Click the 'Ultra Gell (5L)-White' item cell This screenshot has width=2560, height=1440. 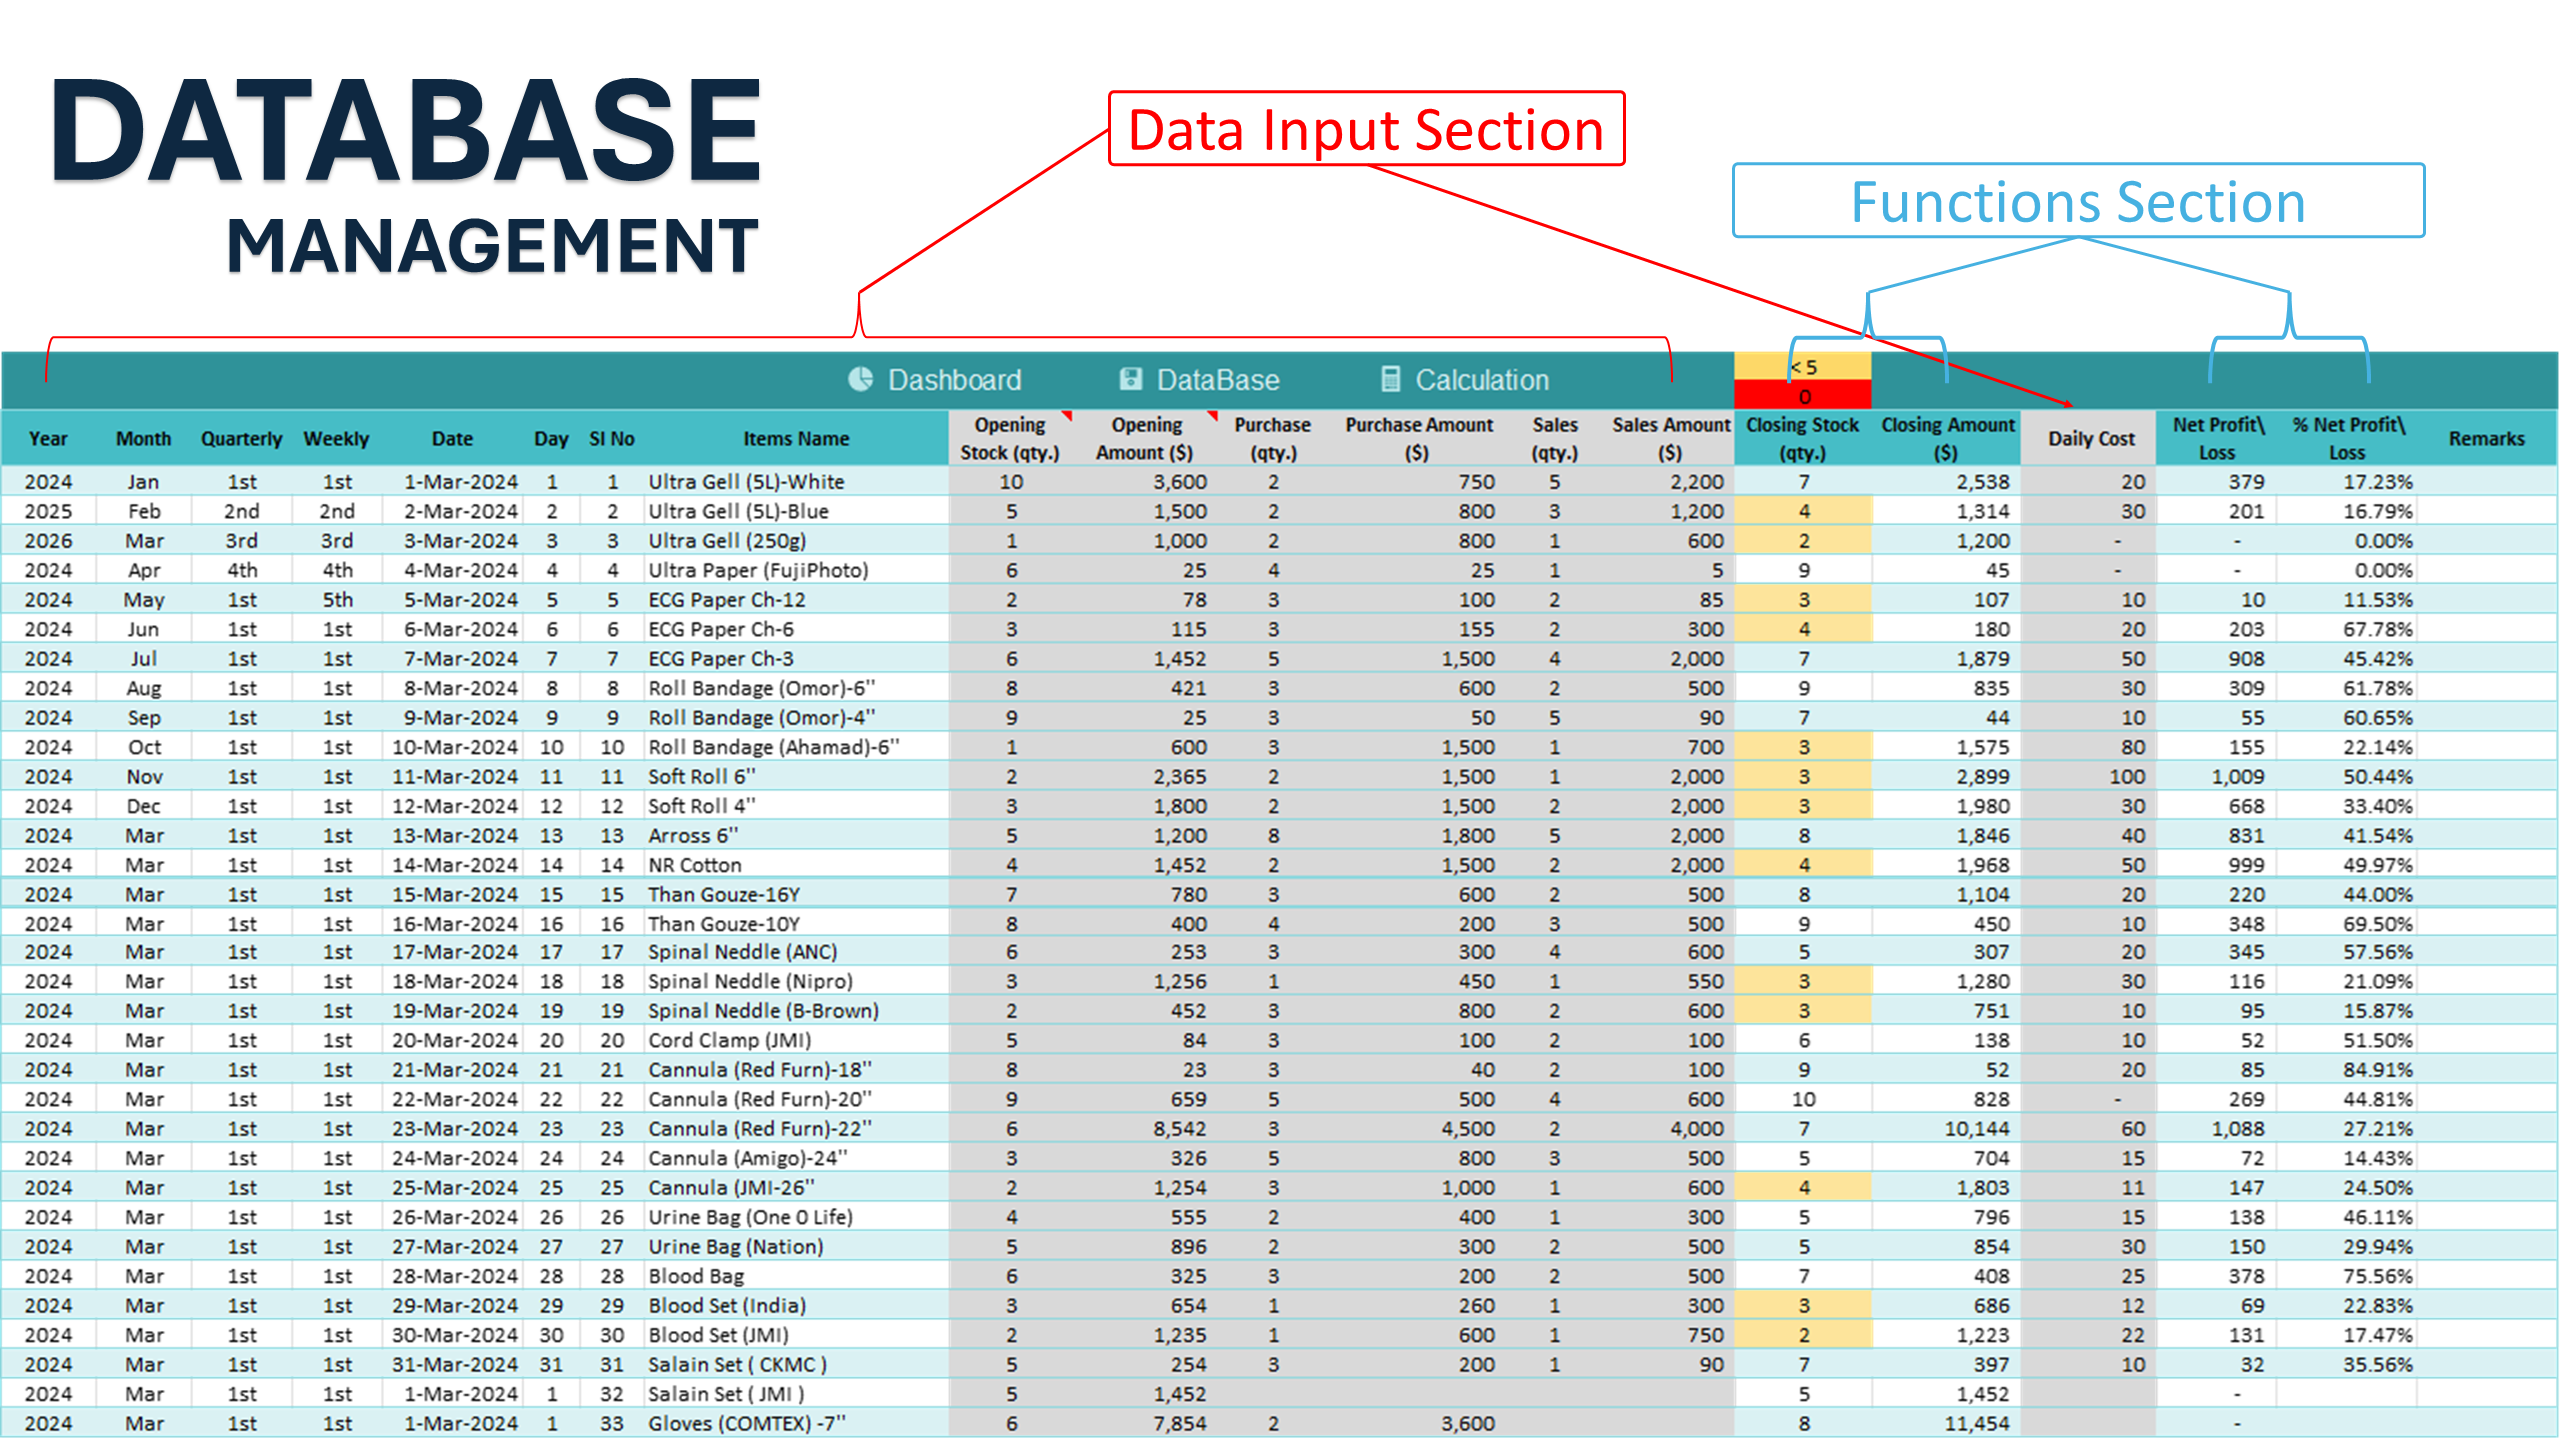pyautogui.click(x=796, y=481)
